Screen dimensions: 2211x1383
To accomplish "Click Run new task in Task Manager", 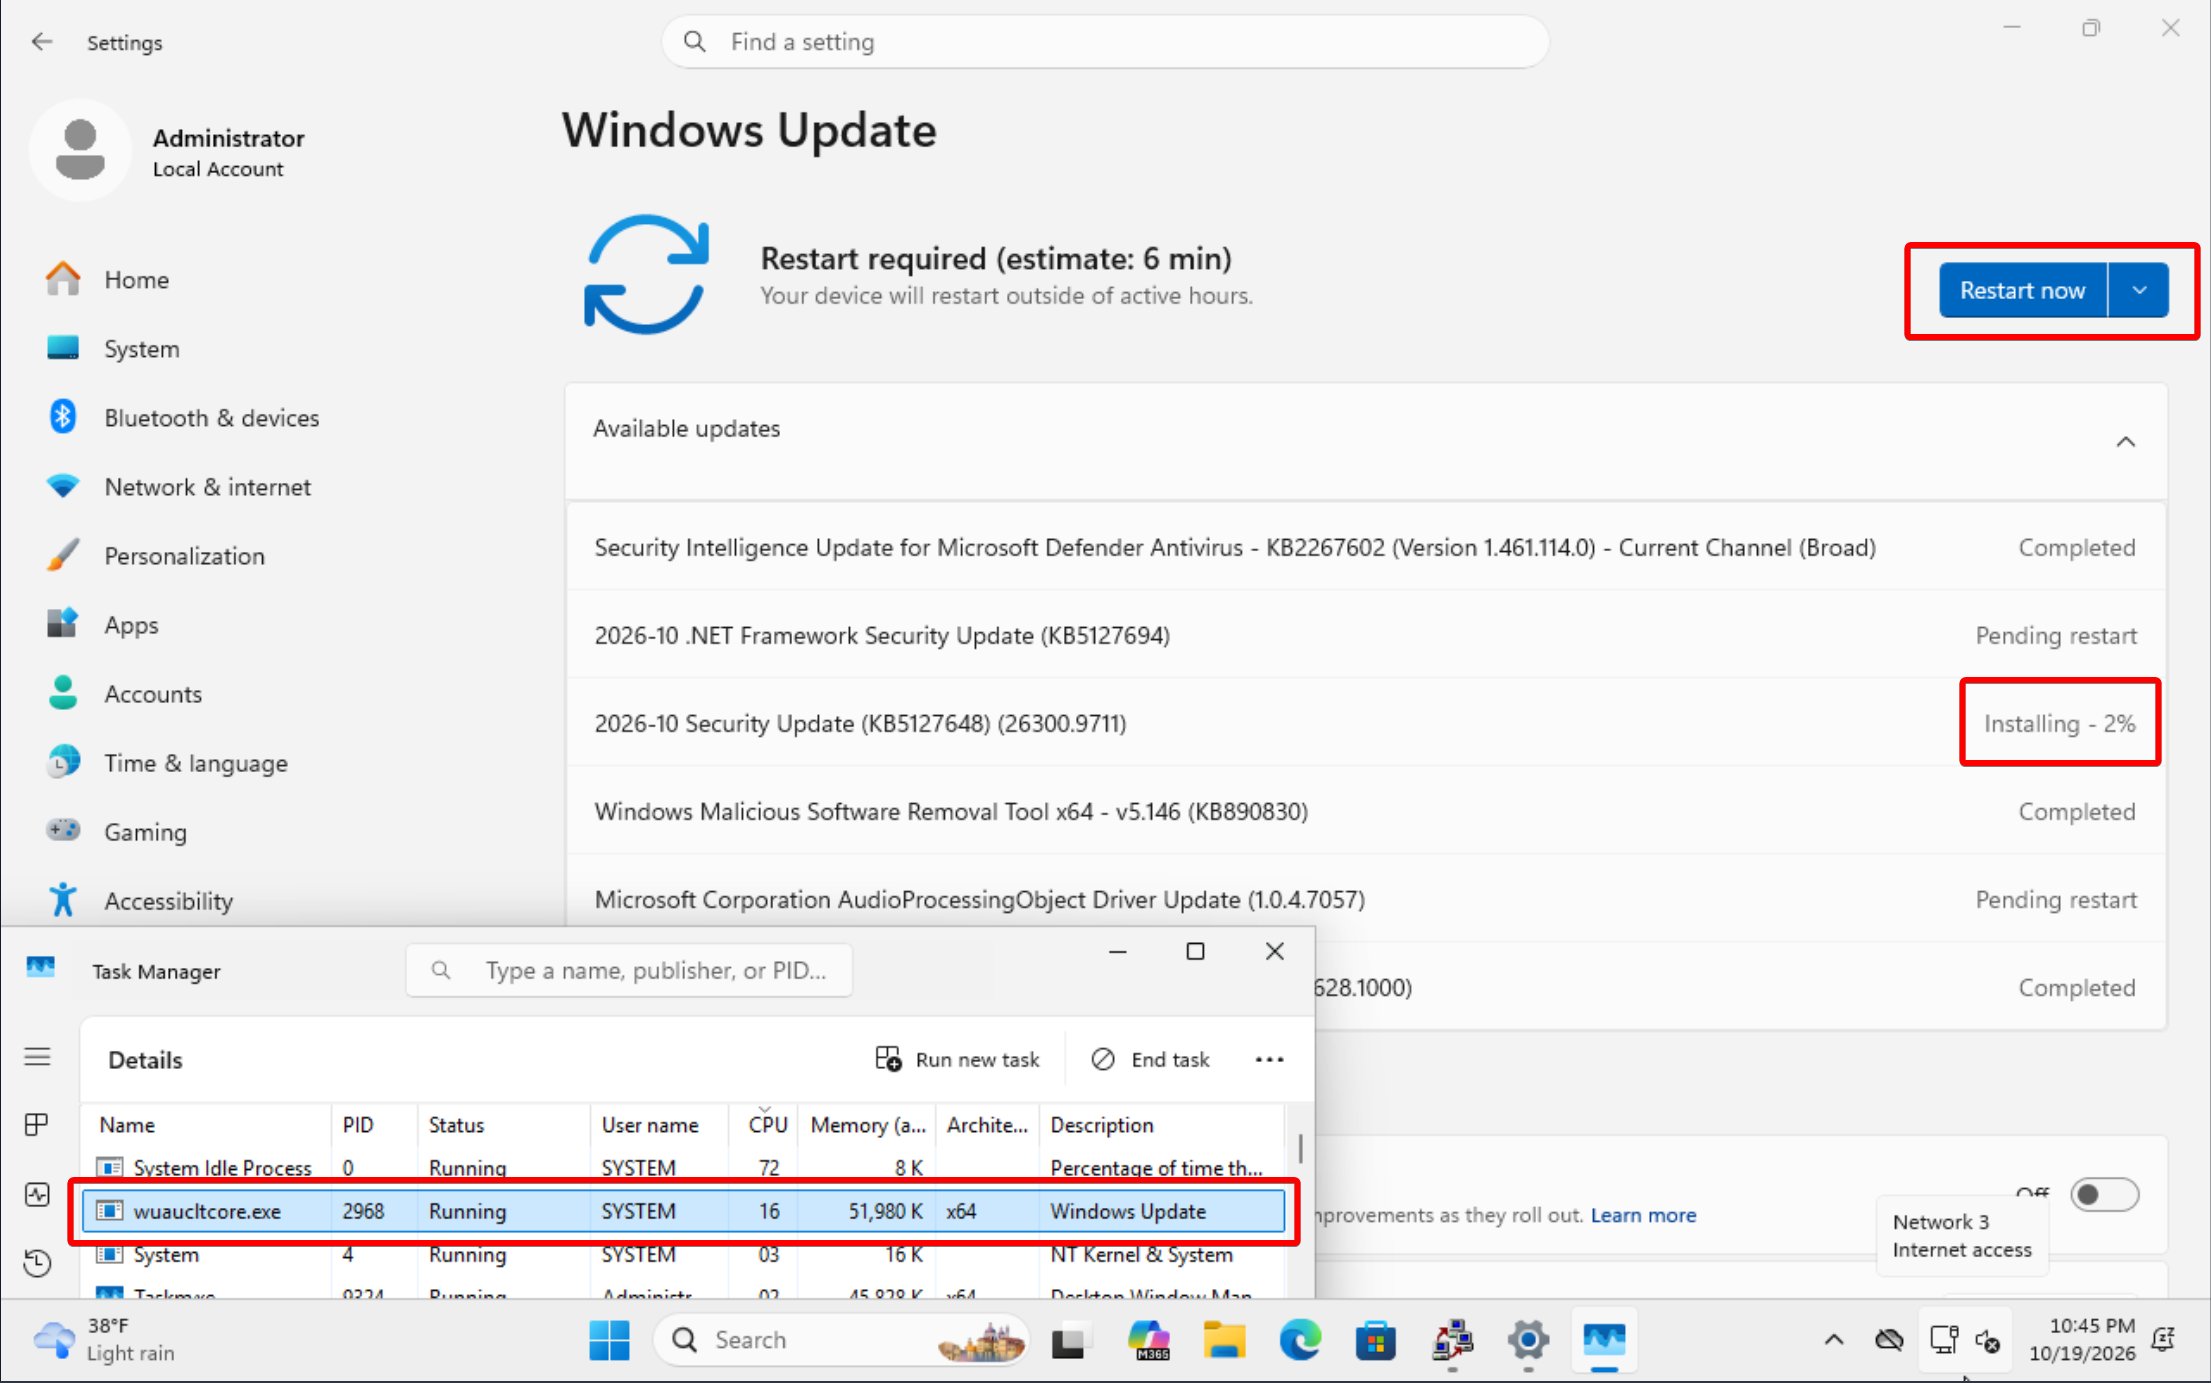I will [x=957, y=1059].
